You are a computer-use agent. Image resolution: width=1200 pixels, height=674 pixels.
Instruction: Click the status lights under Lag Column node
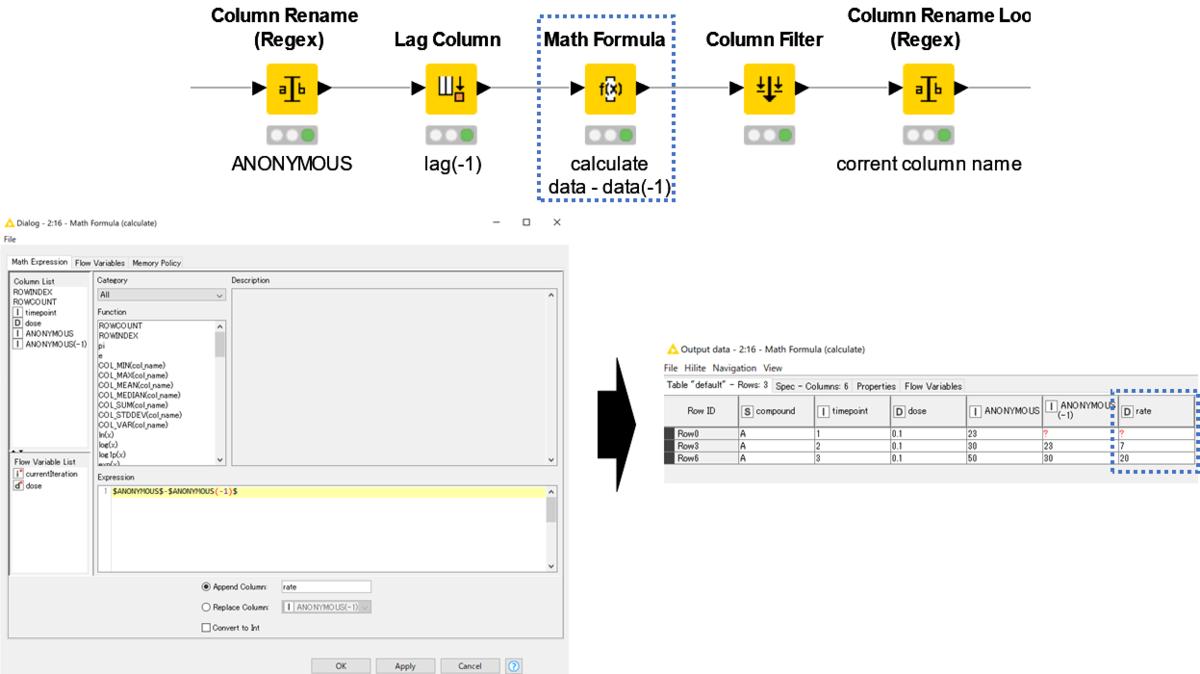[x=451, y=135]
